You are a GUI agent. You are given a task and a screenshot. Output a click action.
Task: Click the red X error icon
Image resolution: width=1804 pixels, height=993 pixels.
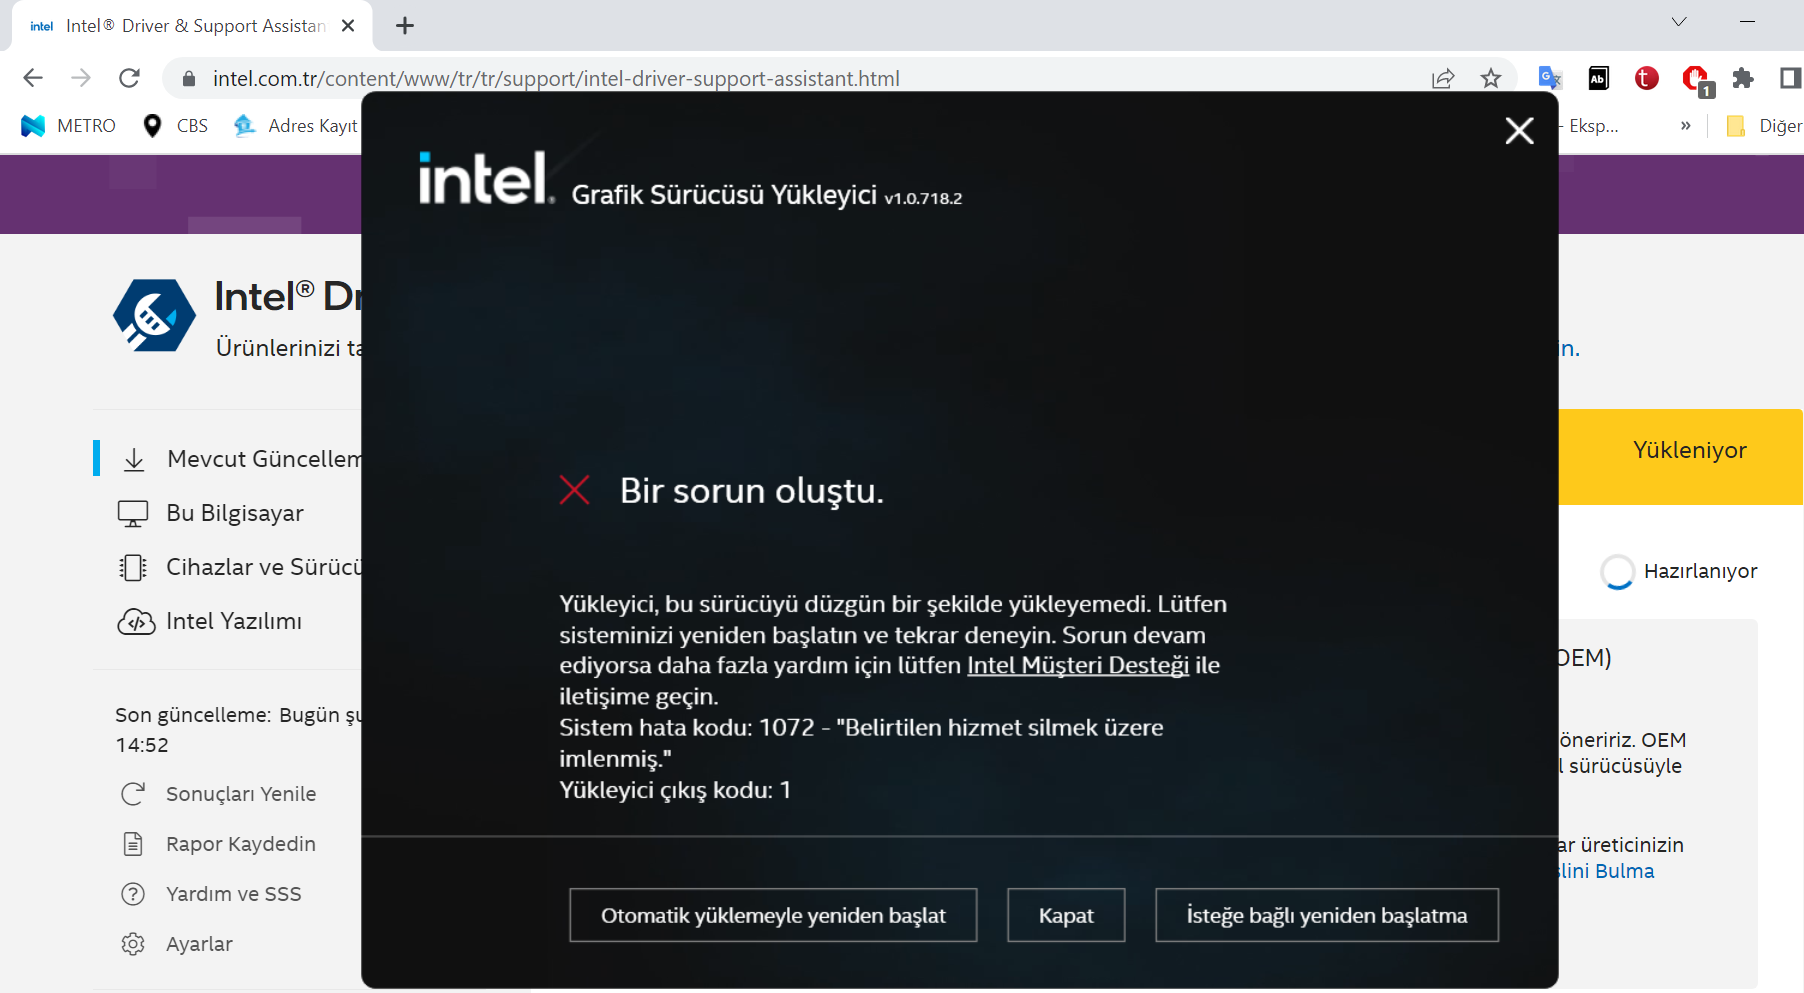[x=574, y=490]
